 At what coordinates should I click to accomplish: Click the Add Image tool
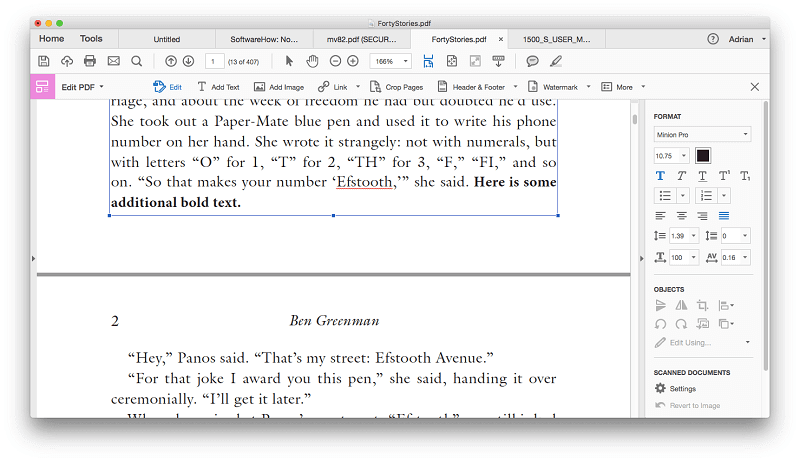[x=279, y=87]
